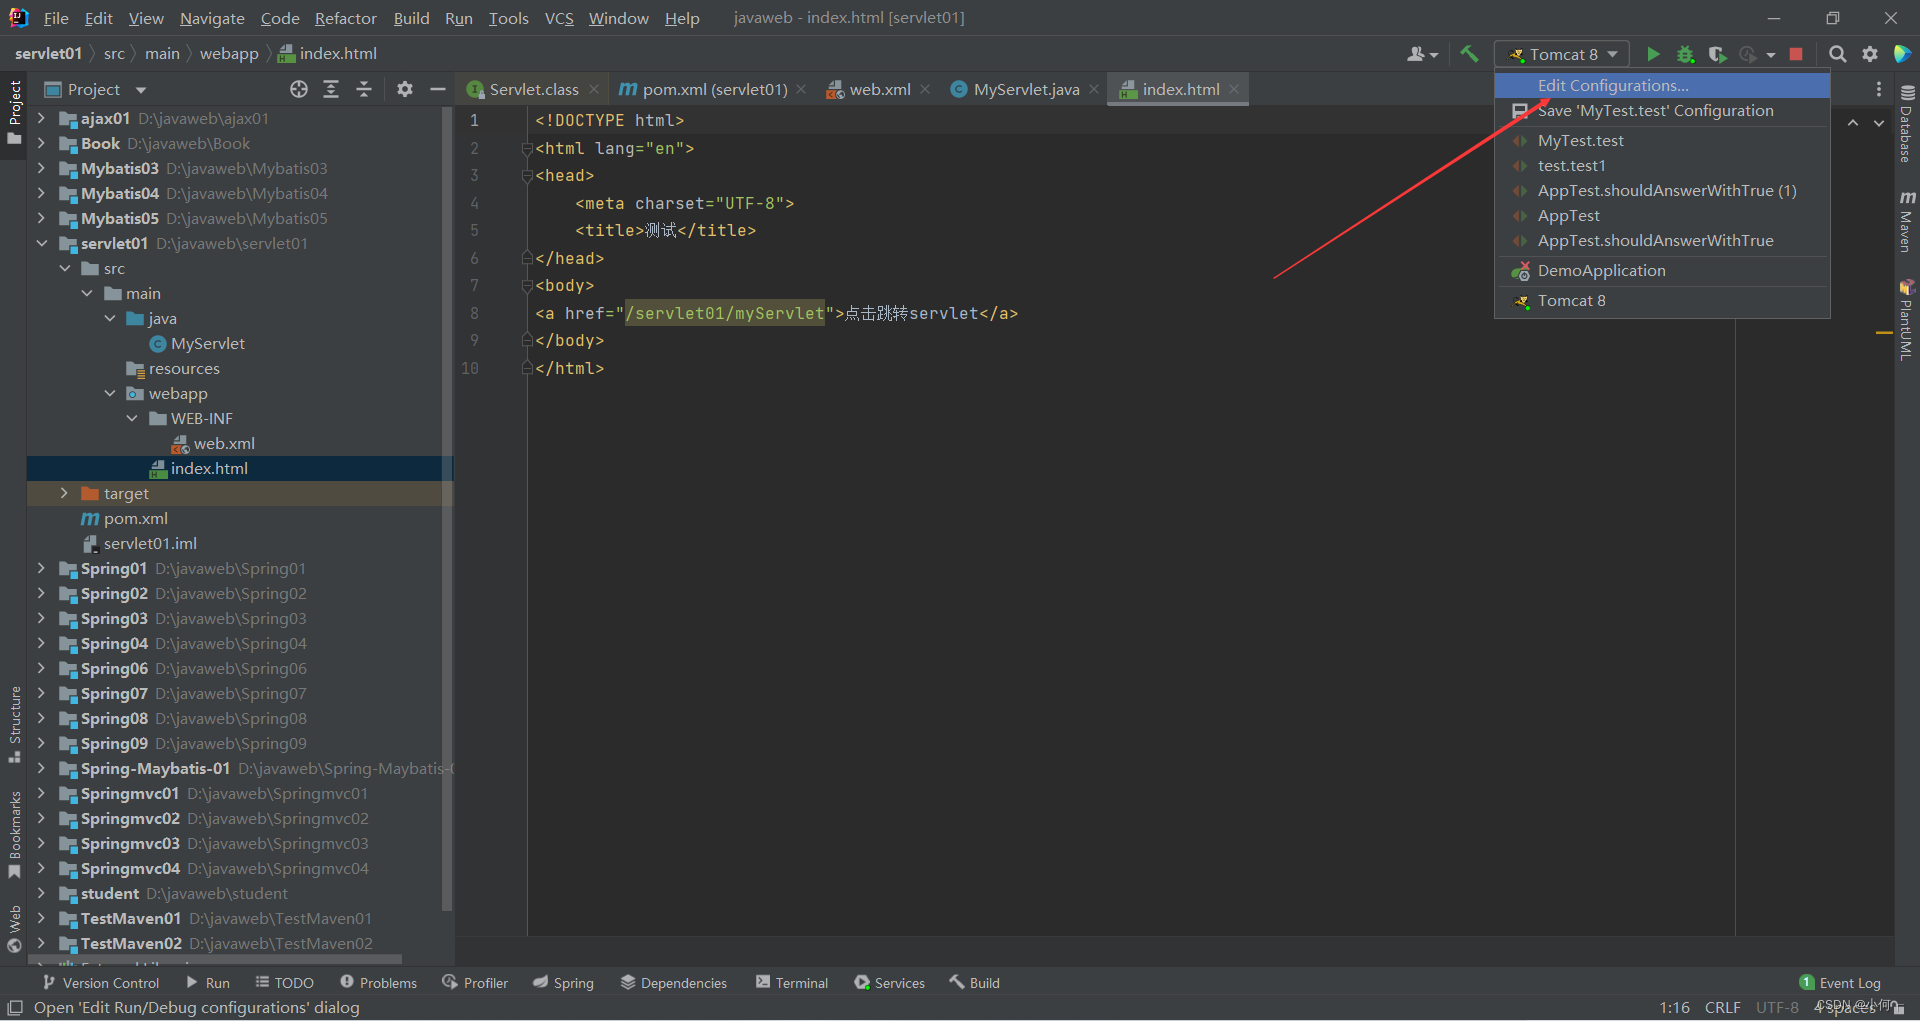
Task: Open Version Control tool window
Action: pos(100,983)
